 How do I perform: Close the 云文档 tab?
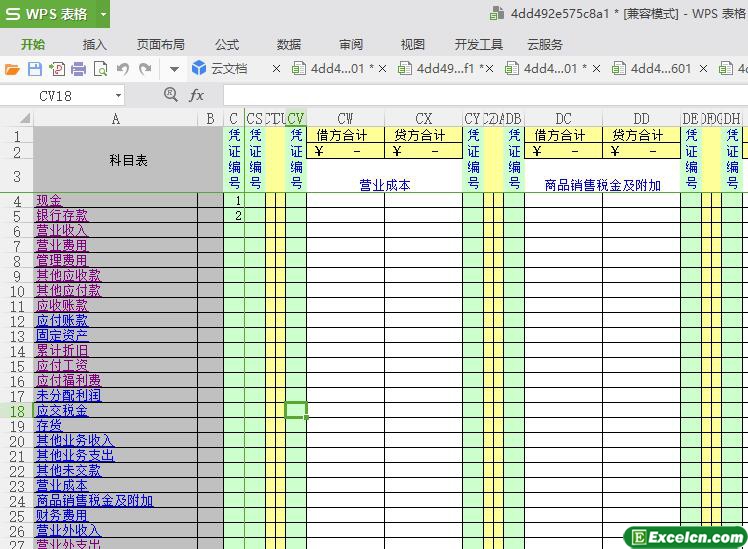click(277, 69)
